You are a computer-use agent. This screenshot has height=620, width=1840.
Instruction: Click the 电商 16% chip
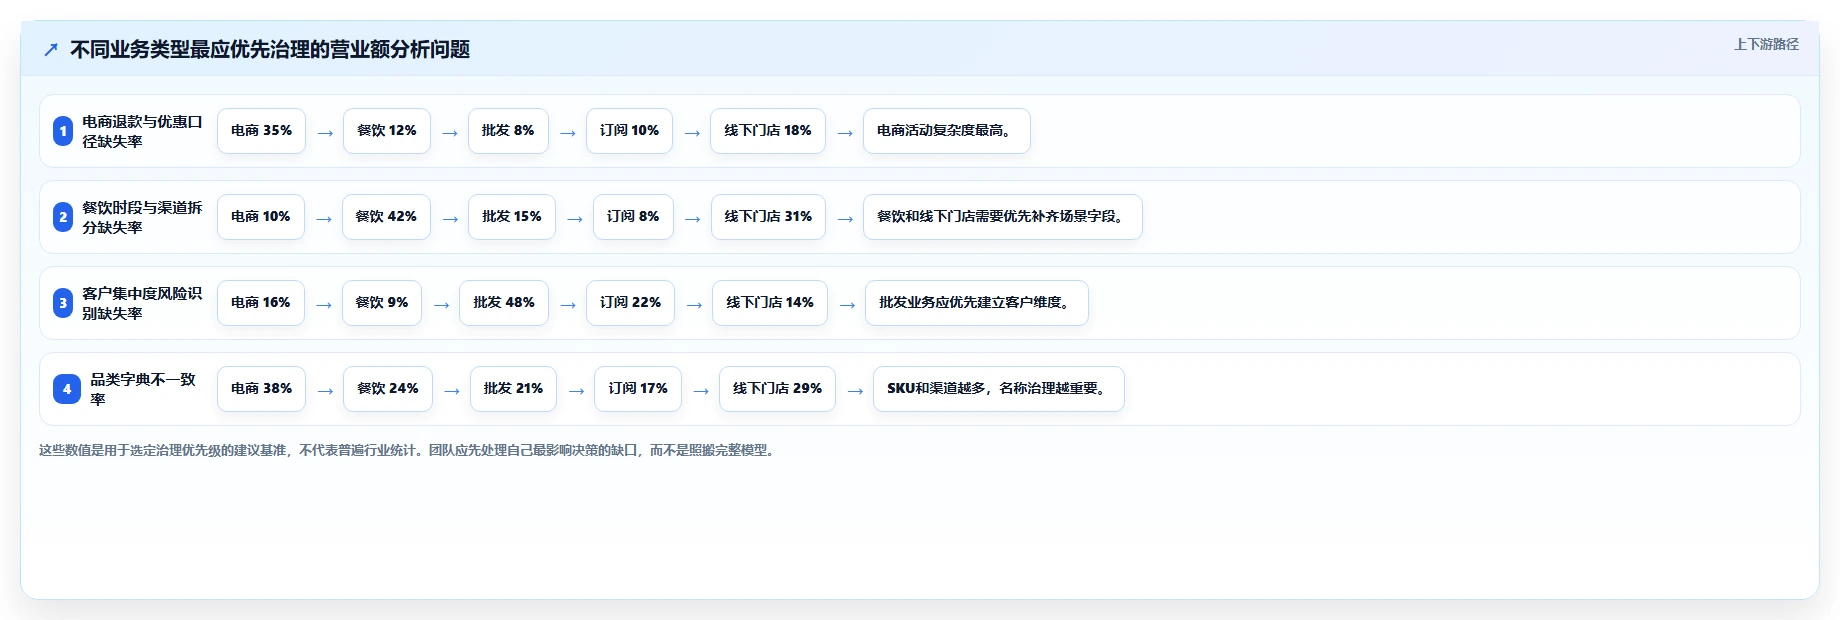[260, 303]
